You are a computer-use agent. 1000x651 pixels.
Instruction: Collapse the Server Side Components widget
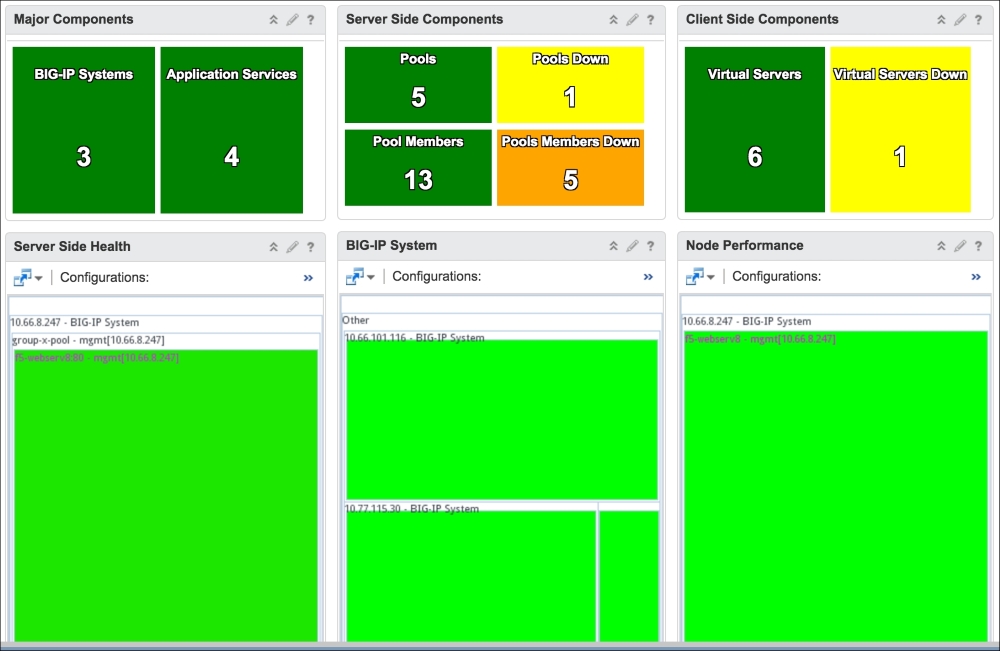614,20
